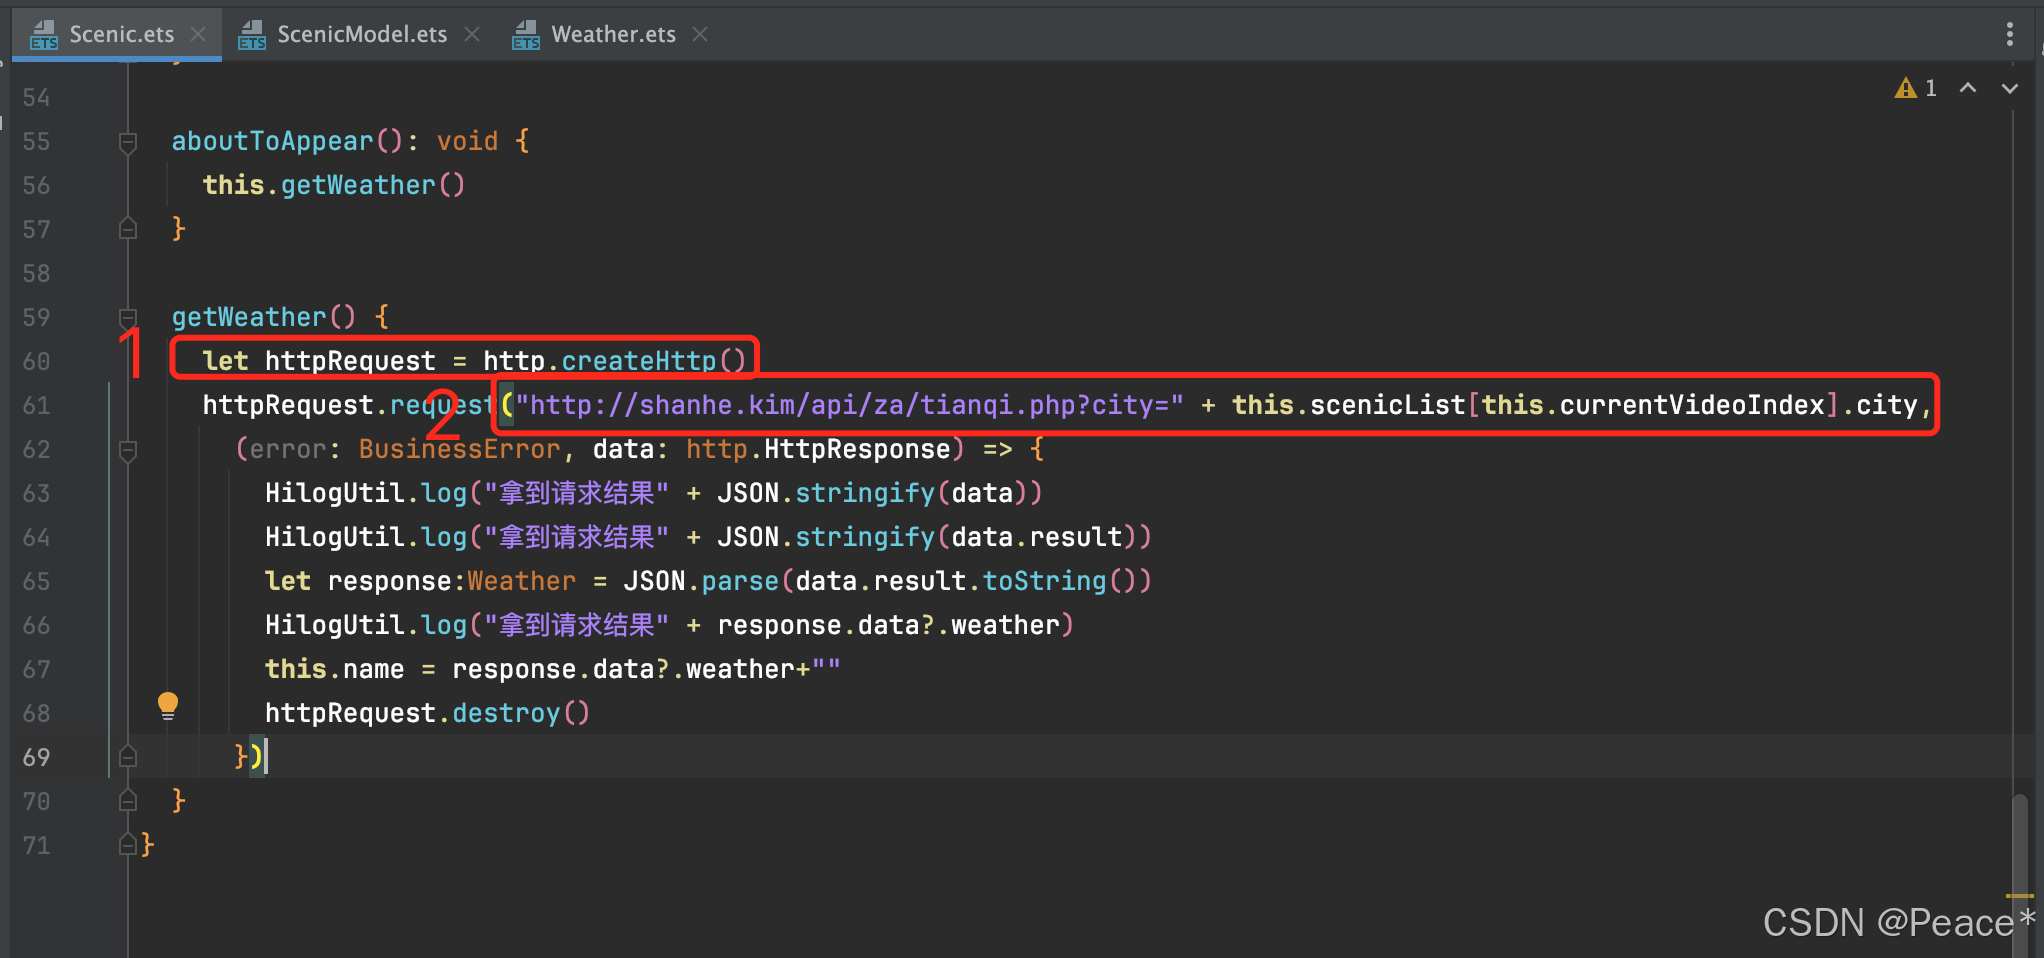Open the editor kebab menu icon top right
Viewport: 2044px width, 958px height.
click(2010, 33)
